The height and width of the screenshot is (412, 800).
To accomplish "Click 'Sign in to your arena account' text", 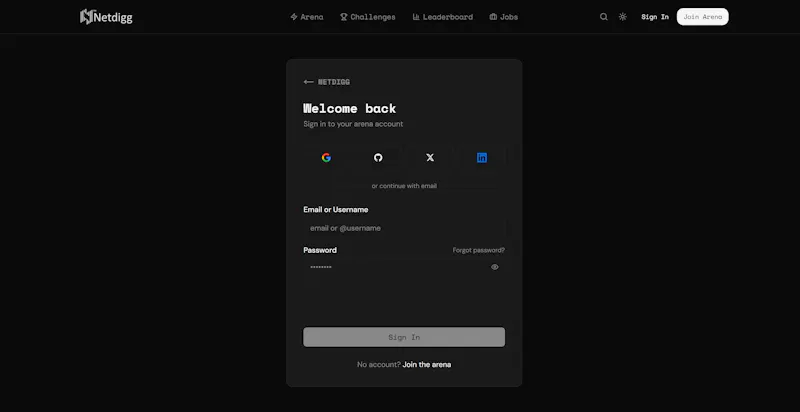I will (353, 124).
